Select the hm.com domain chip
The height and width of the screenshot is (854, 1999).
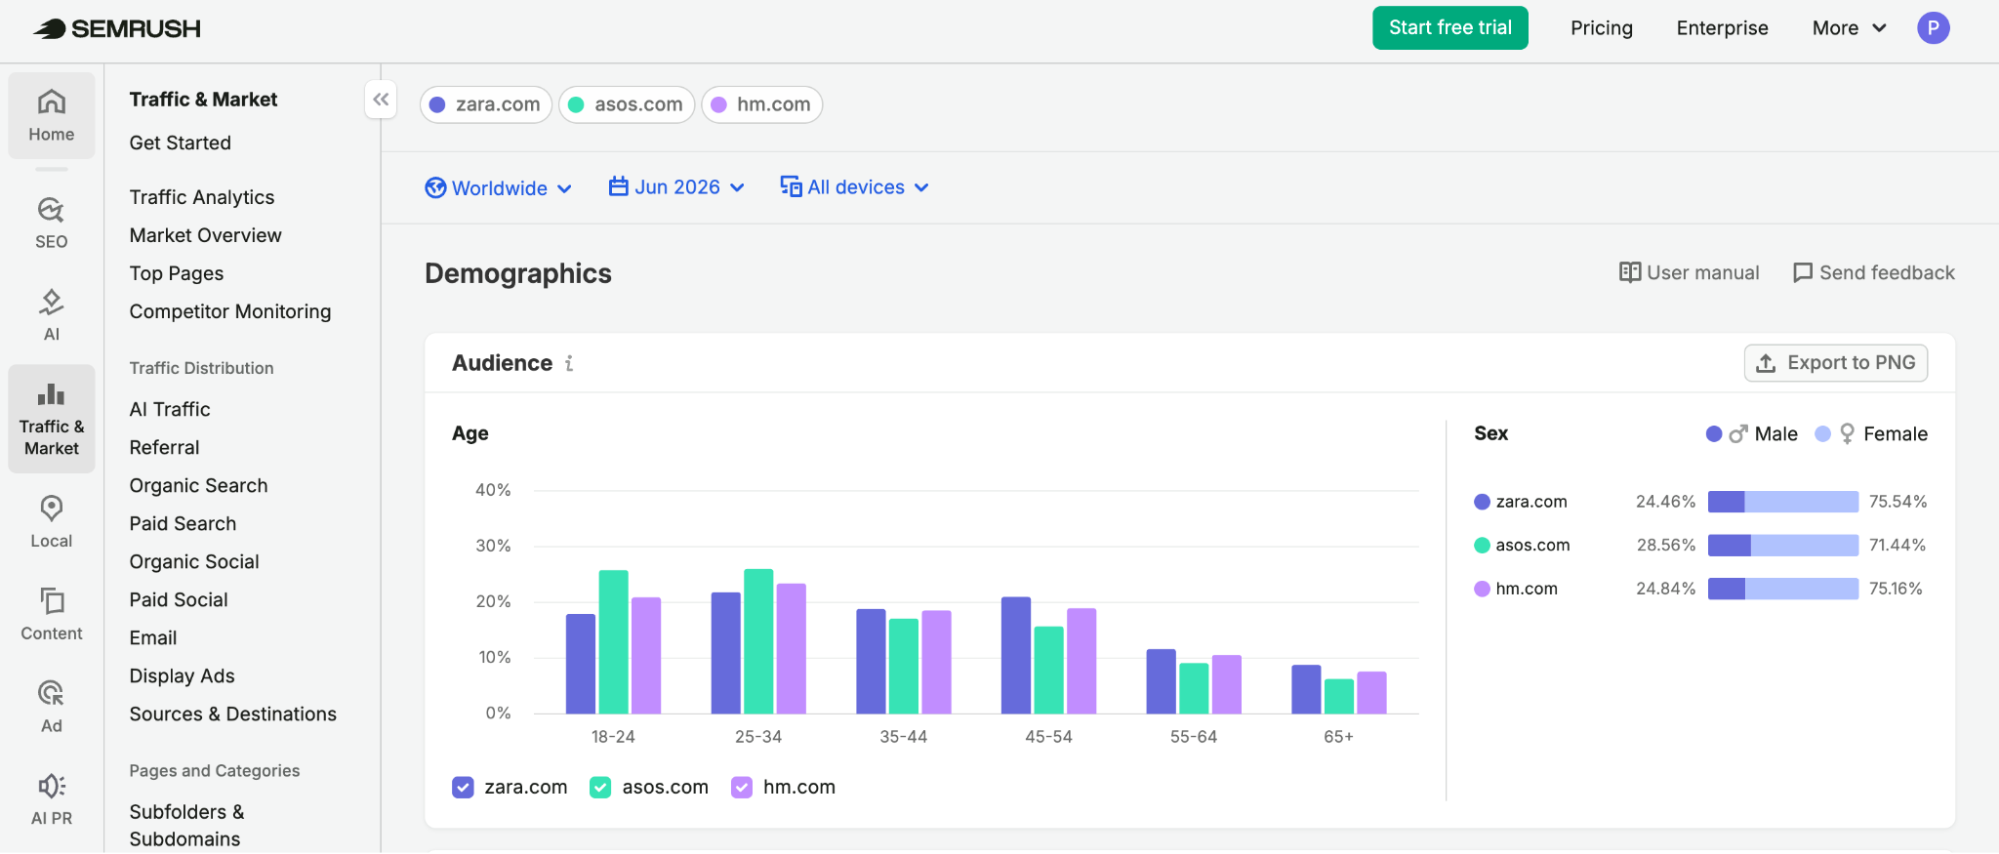[762, 104]
